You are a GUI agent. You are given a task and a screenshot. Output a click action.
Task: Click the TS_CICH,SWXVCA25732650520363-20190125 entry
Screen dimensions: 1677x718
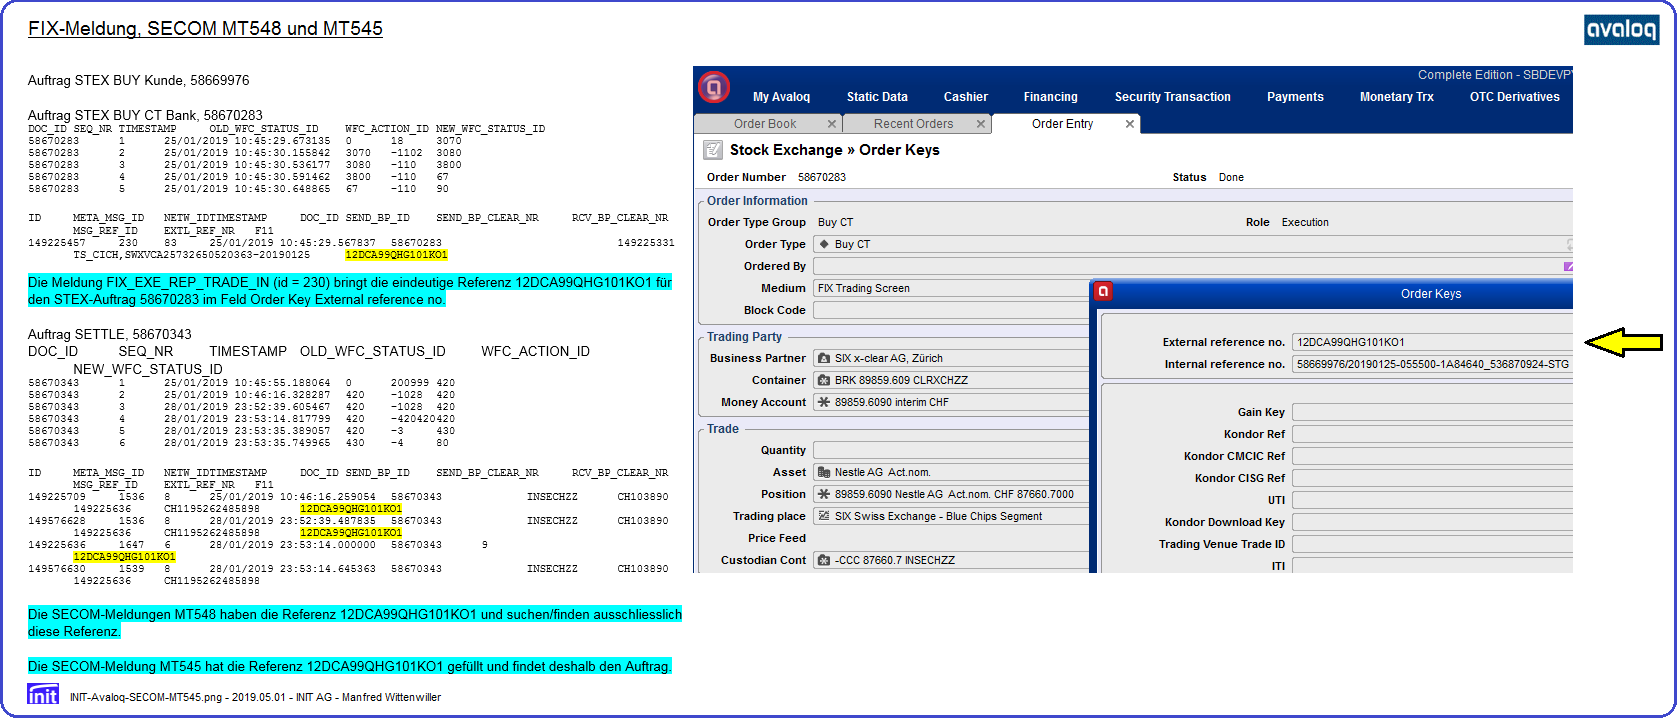(x=191, y=255)
